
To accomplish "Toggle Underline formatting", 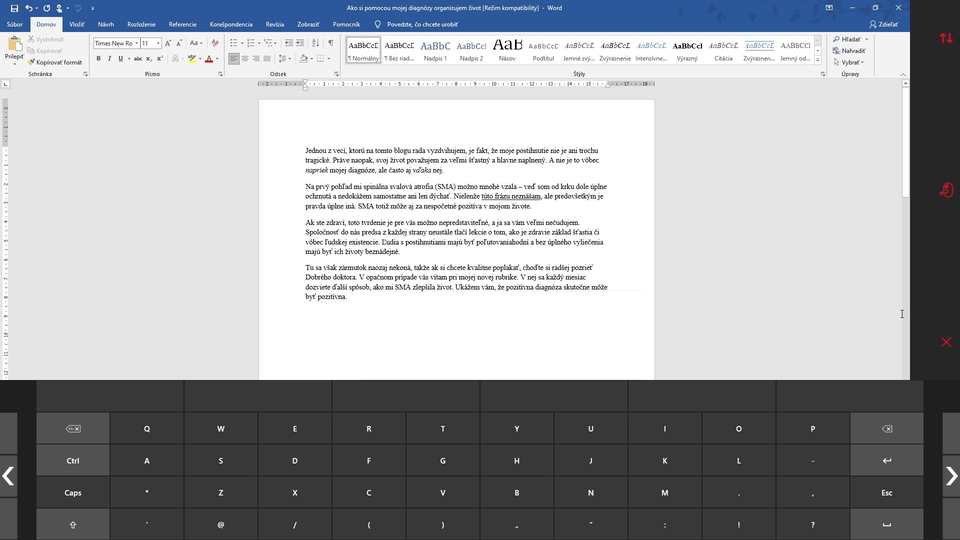I will coord(121,59).
